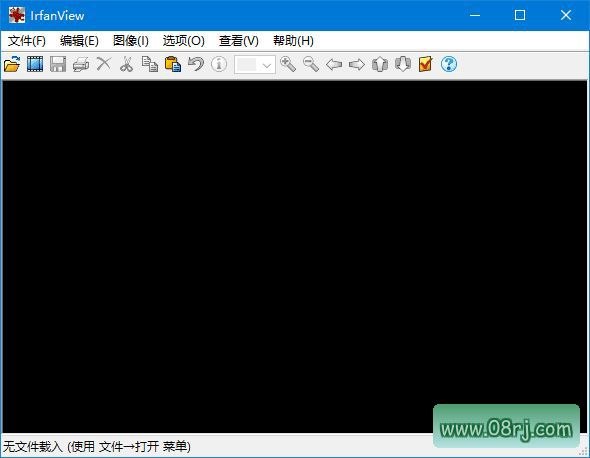Image resolution: width=590 pixels, height=458 pixels.
Task: Open help with the question mark icon
Action: [x=449, y=64]
